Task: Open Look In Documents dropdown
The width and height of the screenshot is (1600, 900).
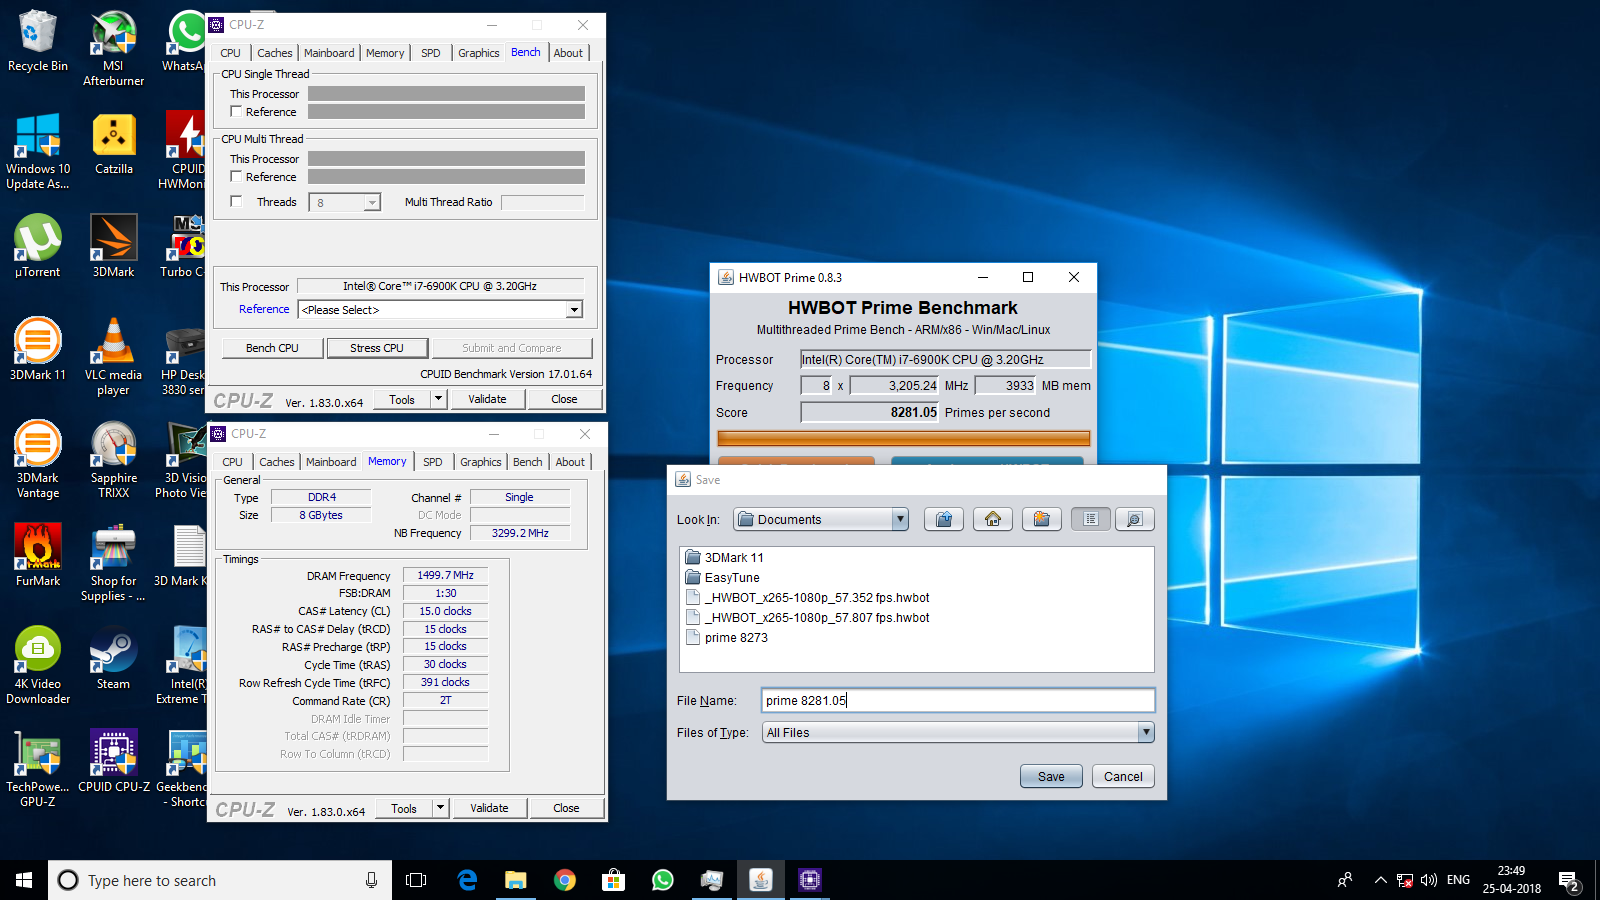Action: (x=821, y=519)
